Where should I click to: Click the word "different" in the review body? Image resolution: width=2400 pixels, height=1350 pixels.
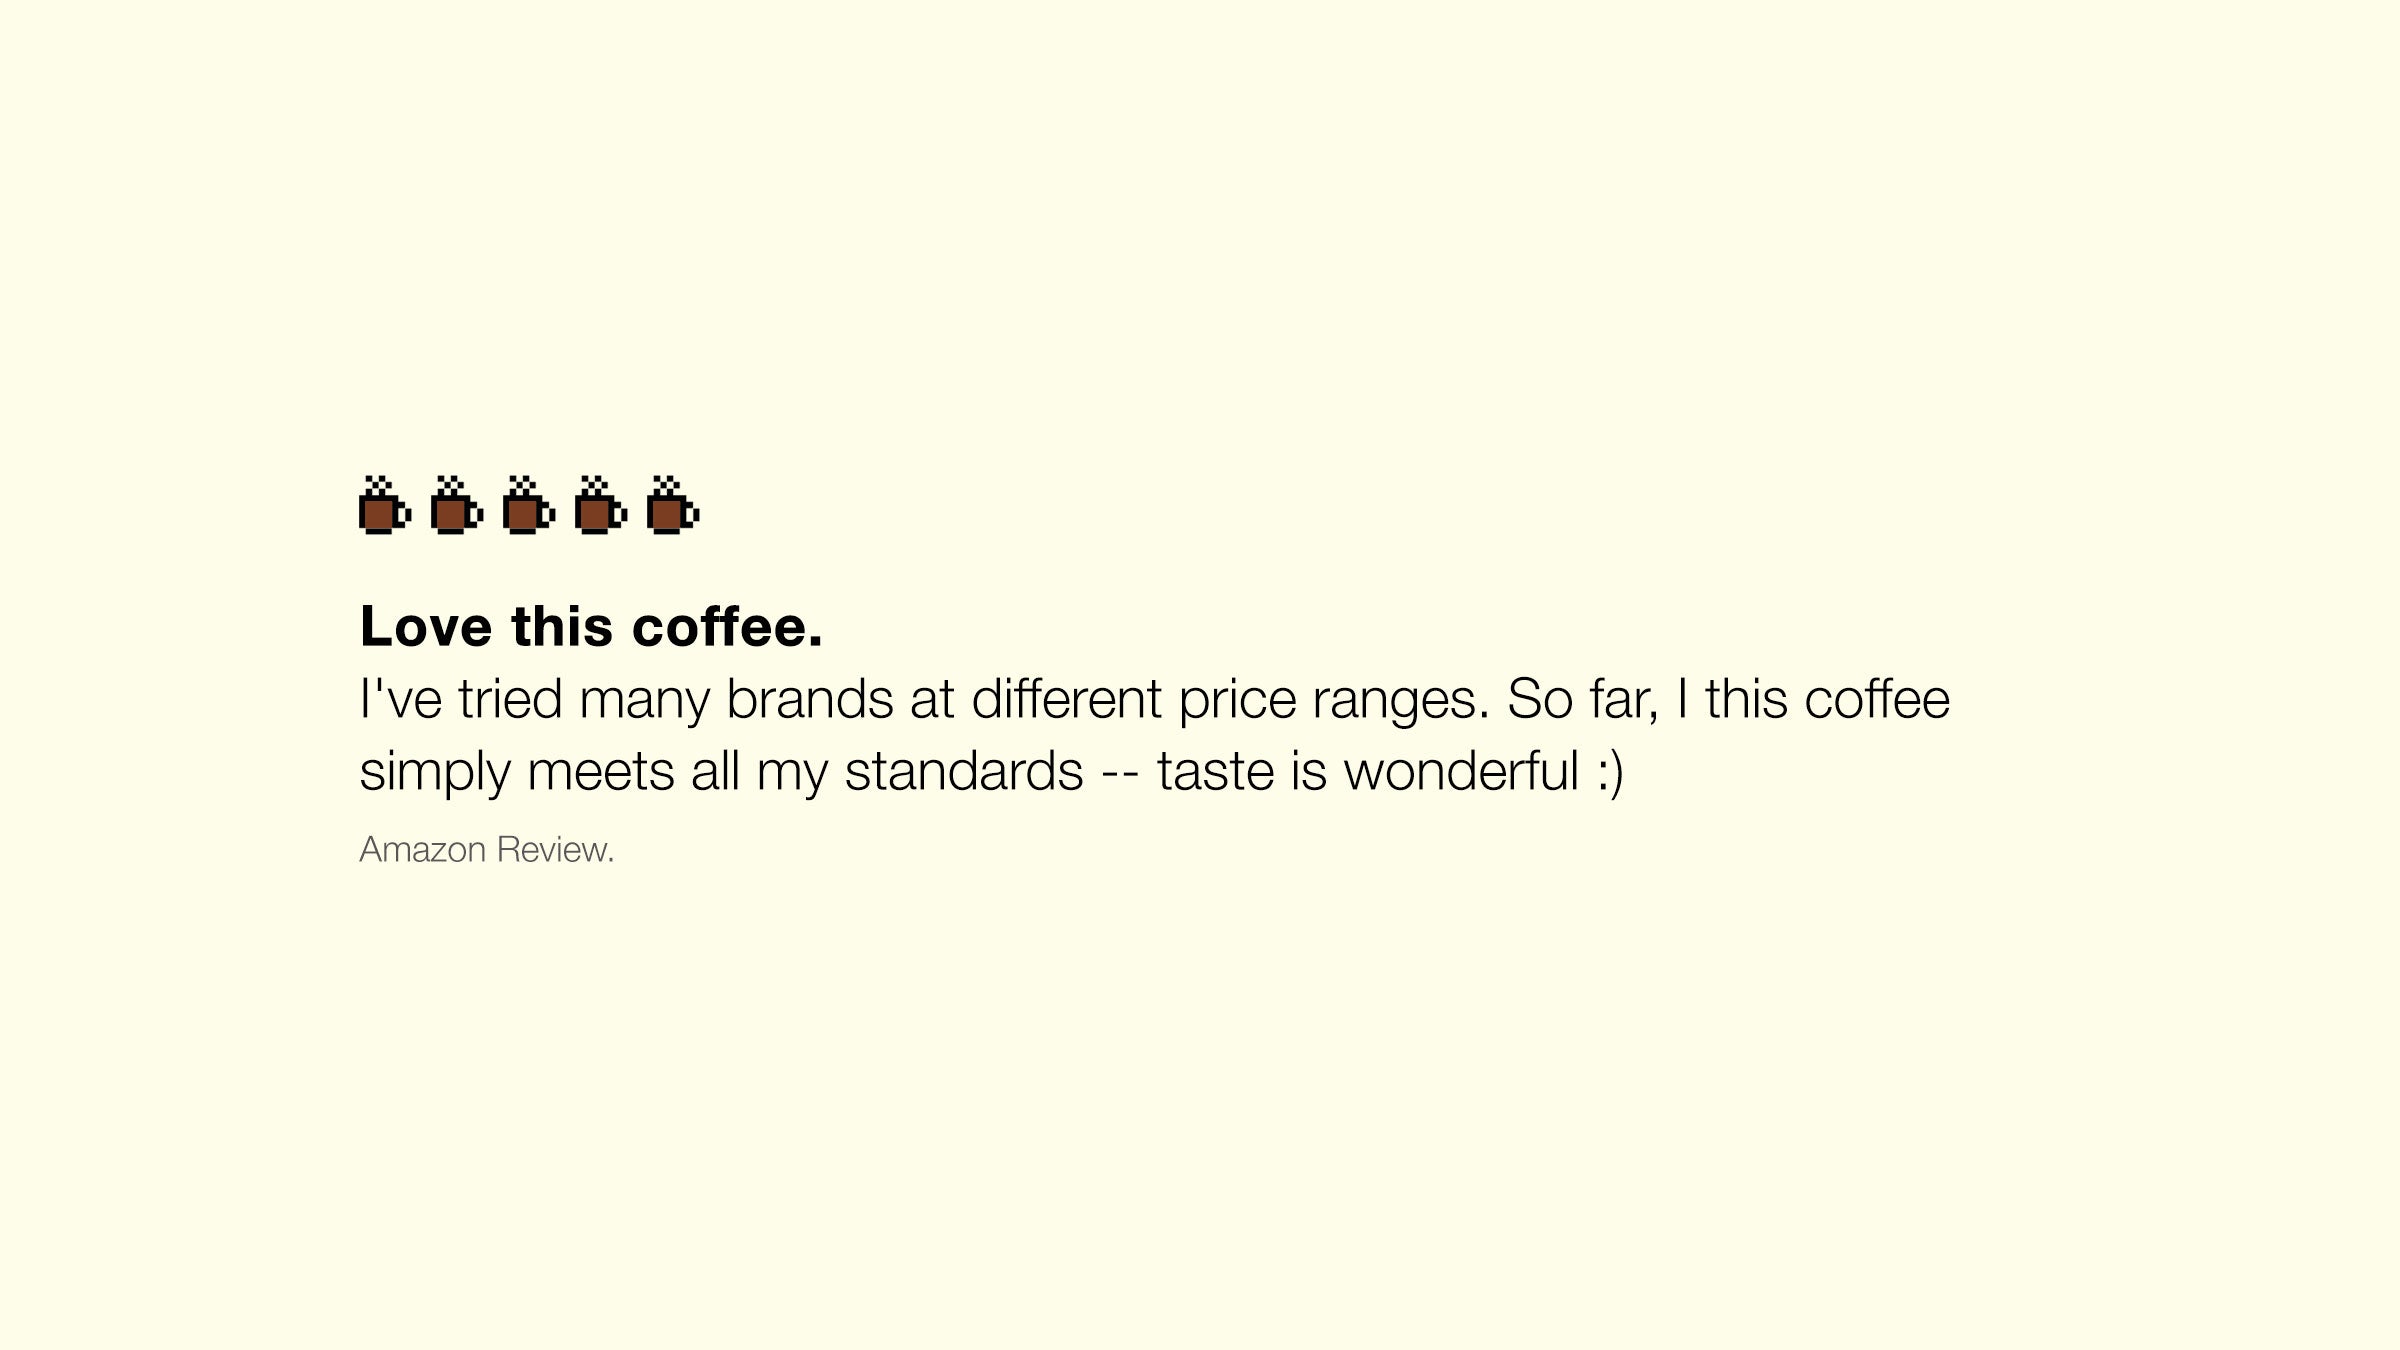point(1066,699)
